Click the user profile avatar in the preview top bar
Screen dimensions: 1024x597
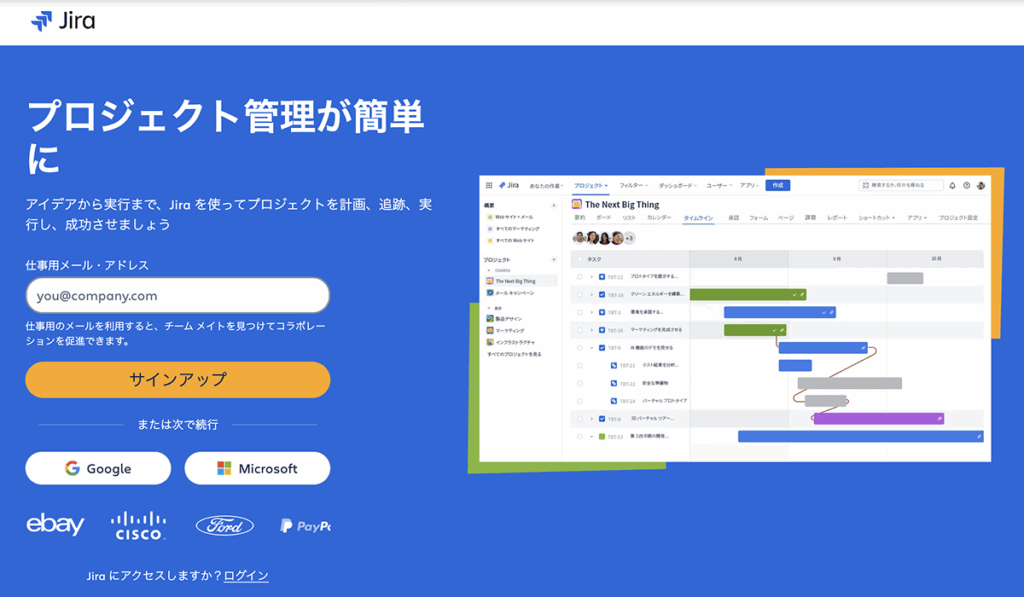pyautogui.click(x=981, y=185)
